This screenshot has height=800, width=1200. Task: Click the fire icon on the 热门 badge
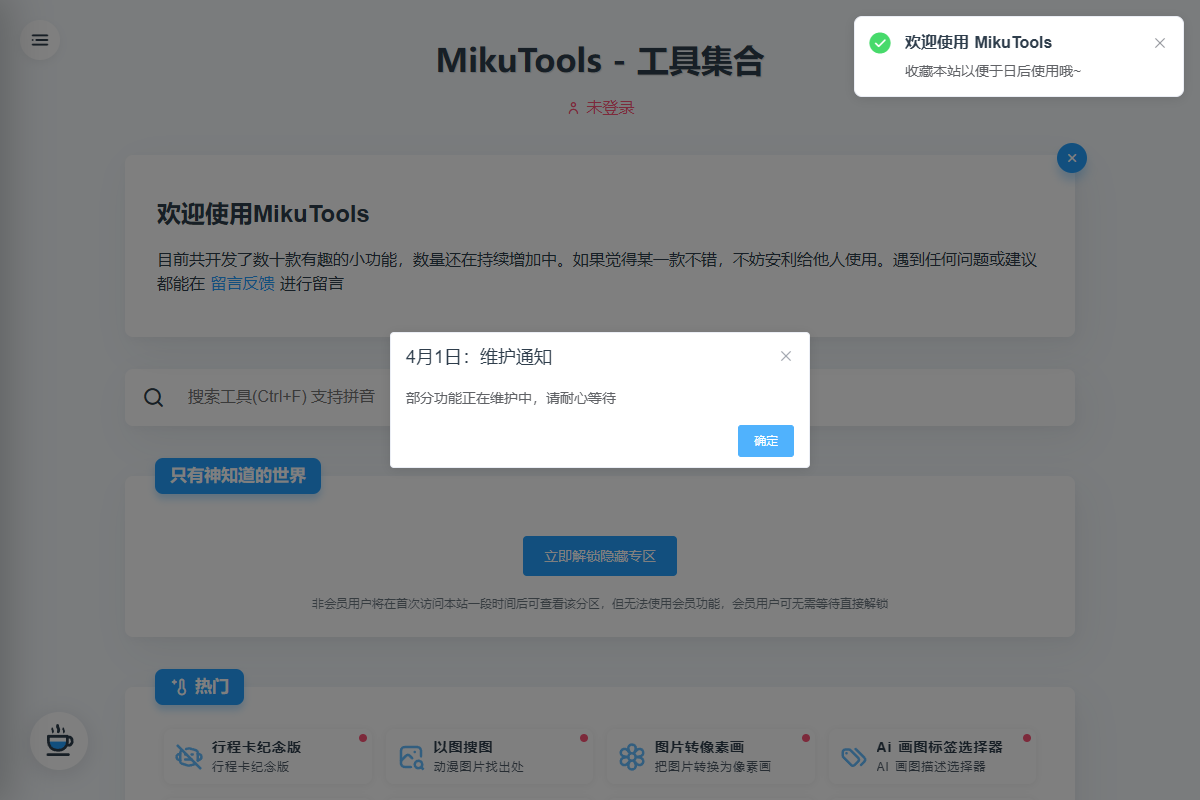[180, 687]
